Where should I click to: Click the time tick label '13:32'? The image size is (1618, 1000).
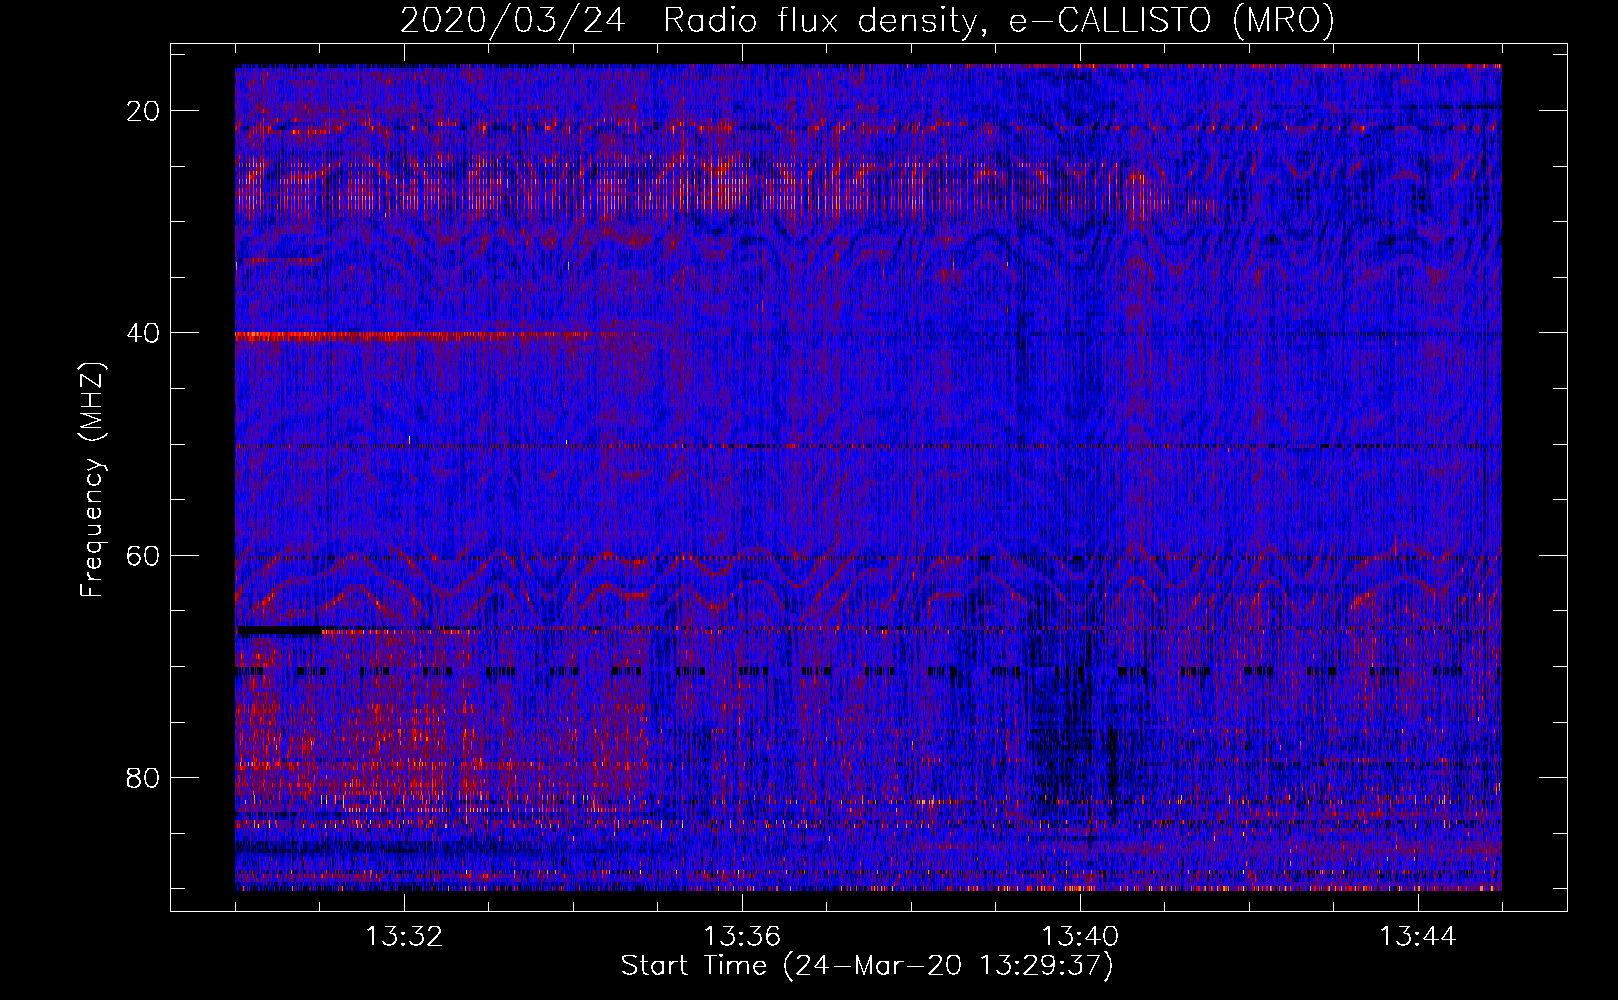pyautogui.click(x=404, y=937)
